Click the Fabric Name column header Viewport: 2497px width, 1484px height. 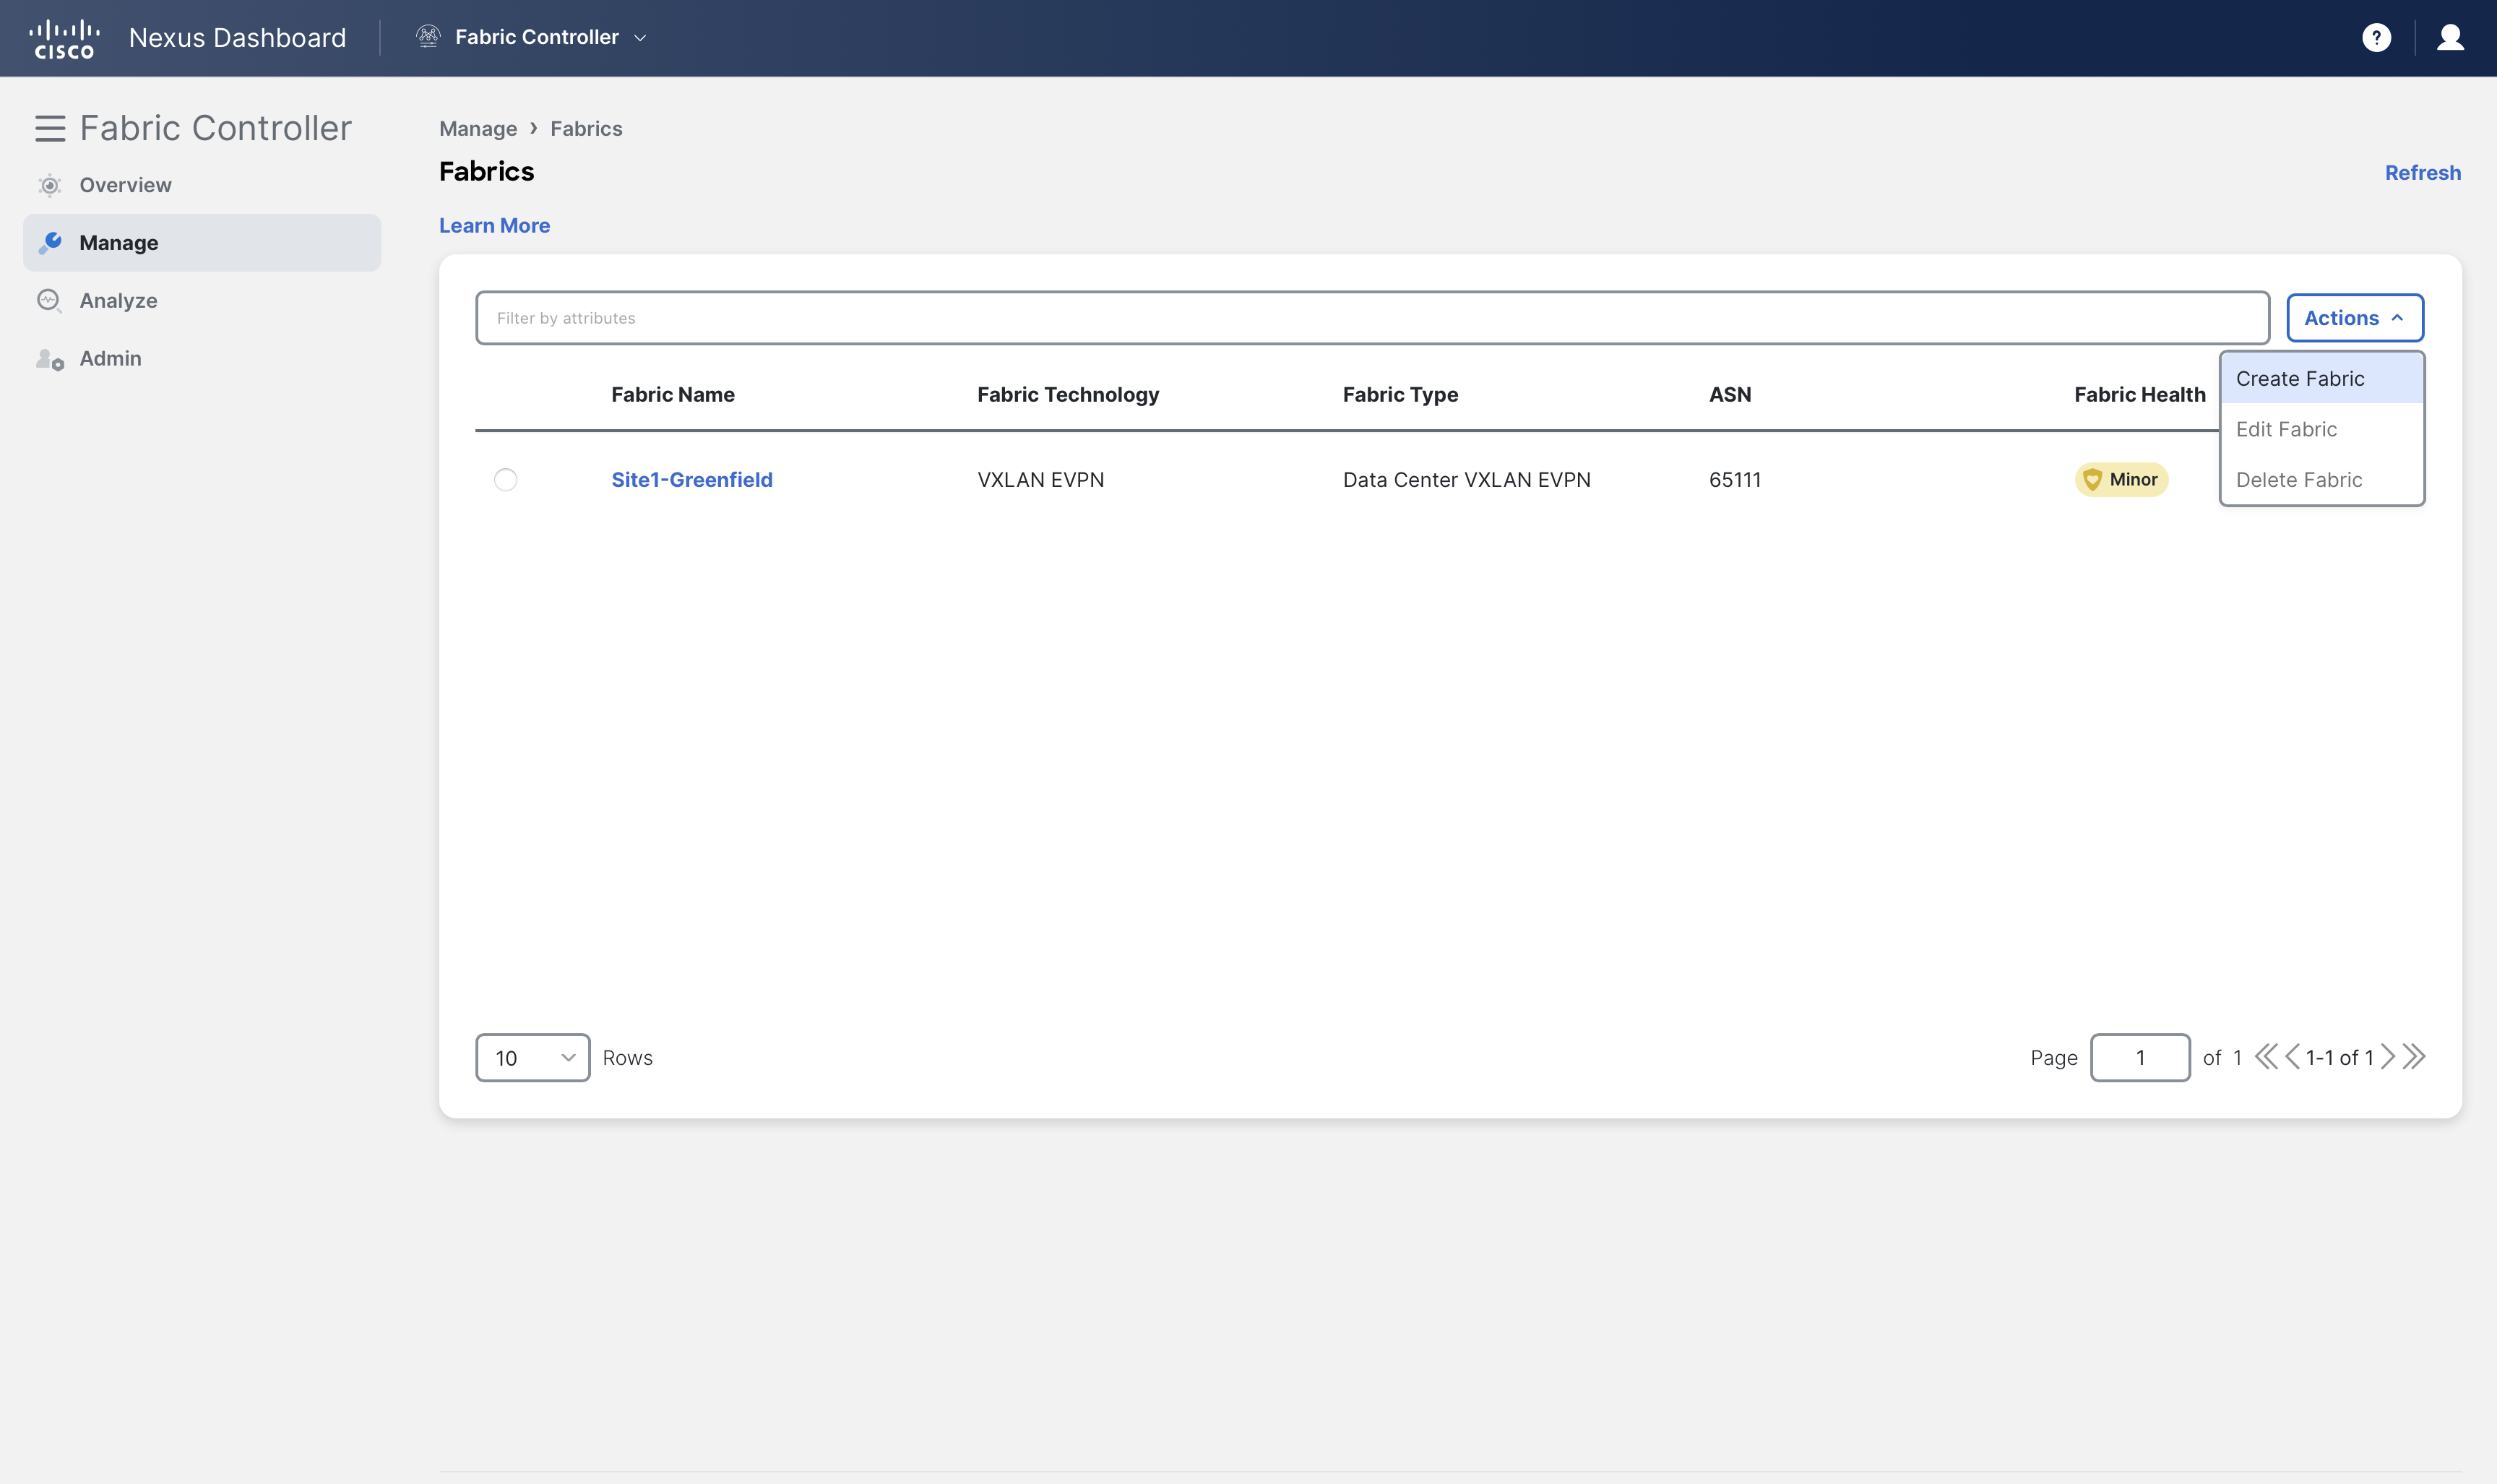[x=673, y=395]
